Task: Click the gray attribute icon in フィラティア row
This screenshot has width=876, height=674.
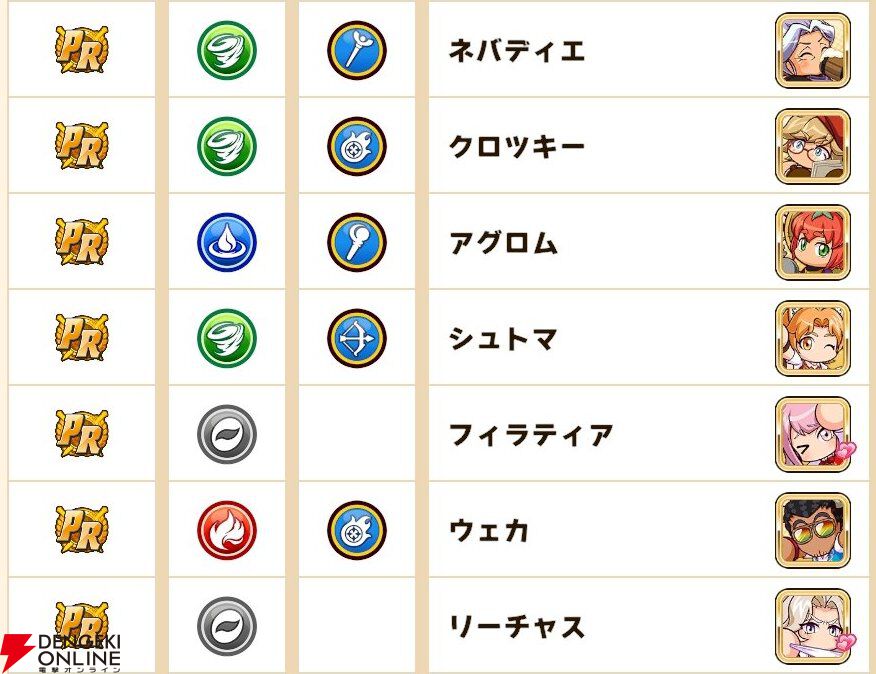Action: pos(227,434)
